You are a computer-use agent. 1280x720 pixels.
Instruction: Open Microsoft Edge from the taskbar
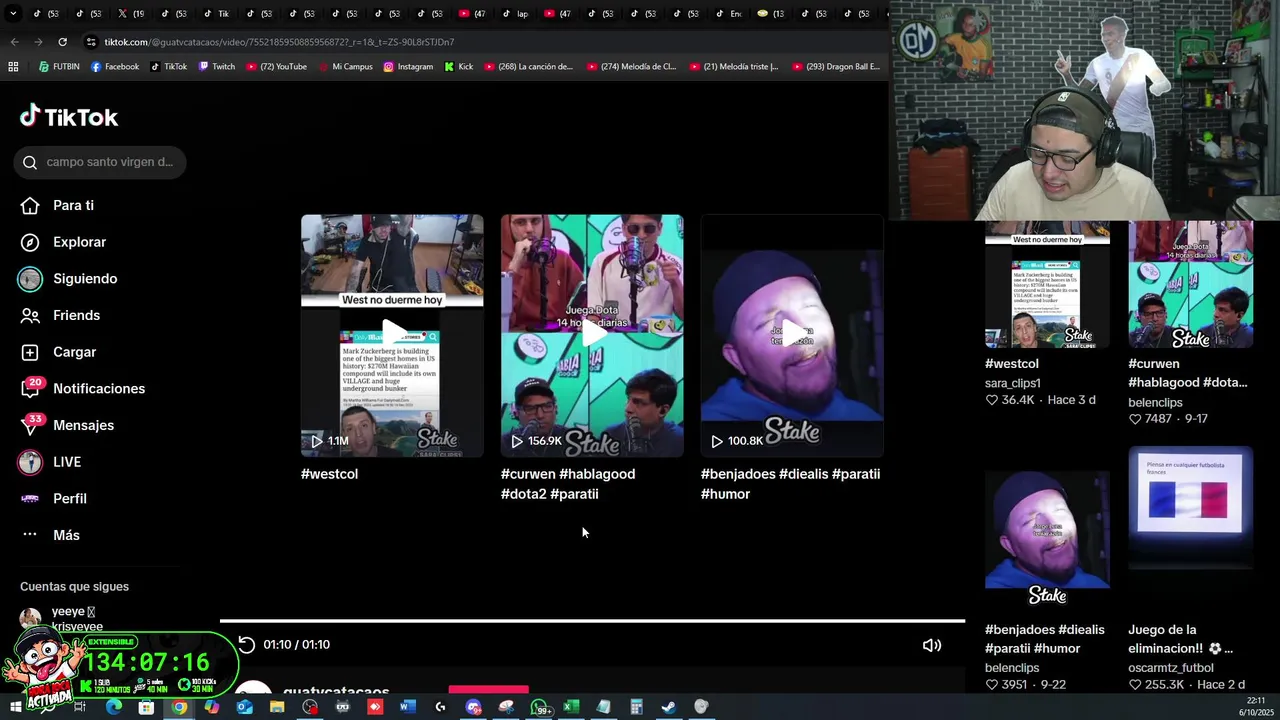[x=114, y=707]
